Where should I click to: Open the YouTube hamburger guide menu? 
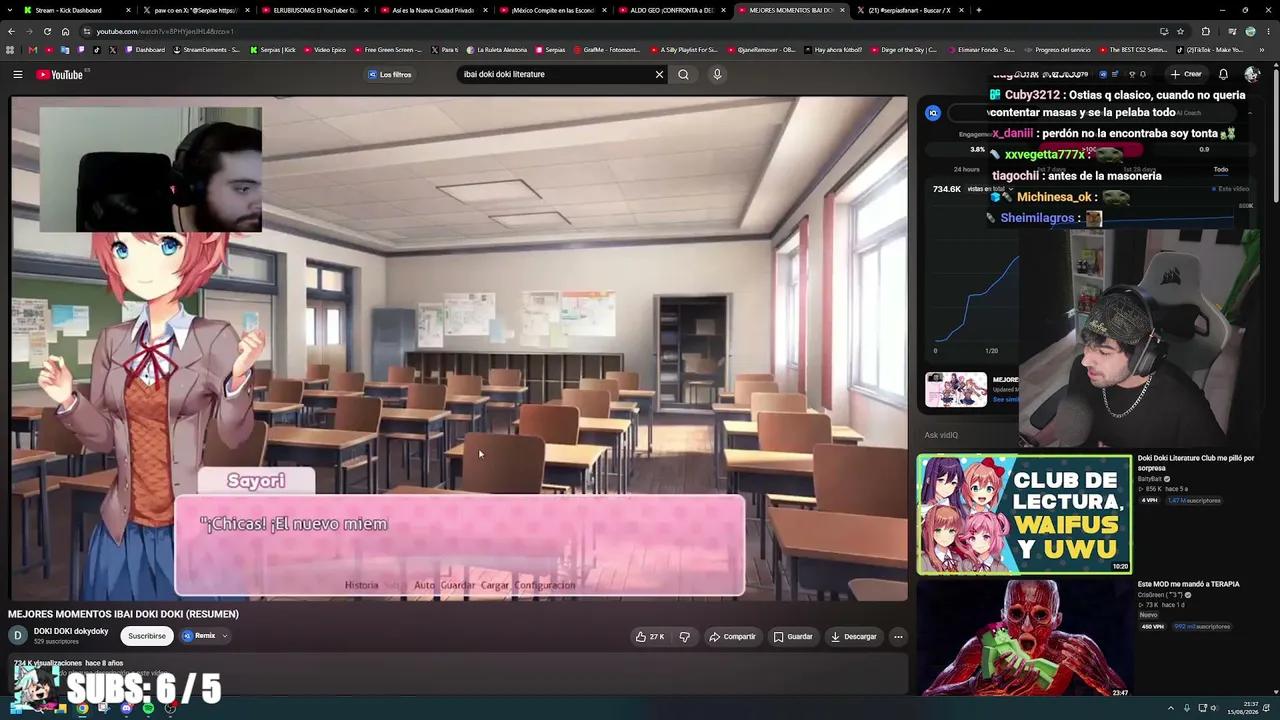18,74
